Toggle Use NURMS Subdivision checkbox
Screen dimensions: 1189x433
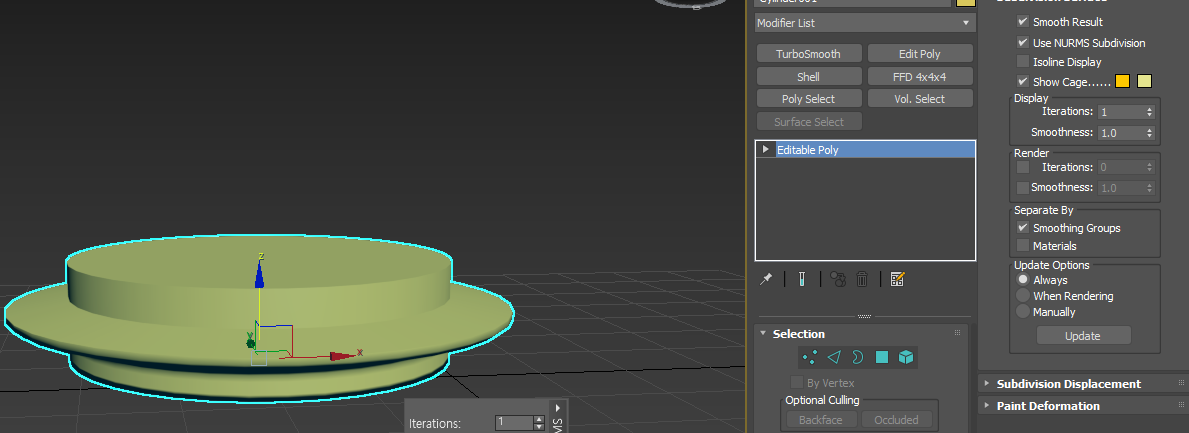click(x=1023, y=42)
